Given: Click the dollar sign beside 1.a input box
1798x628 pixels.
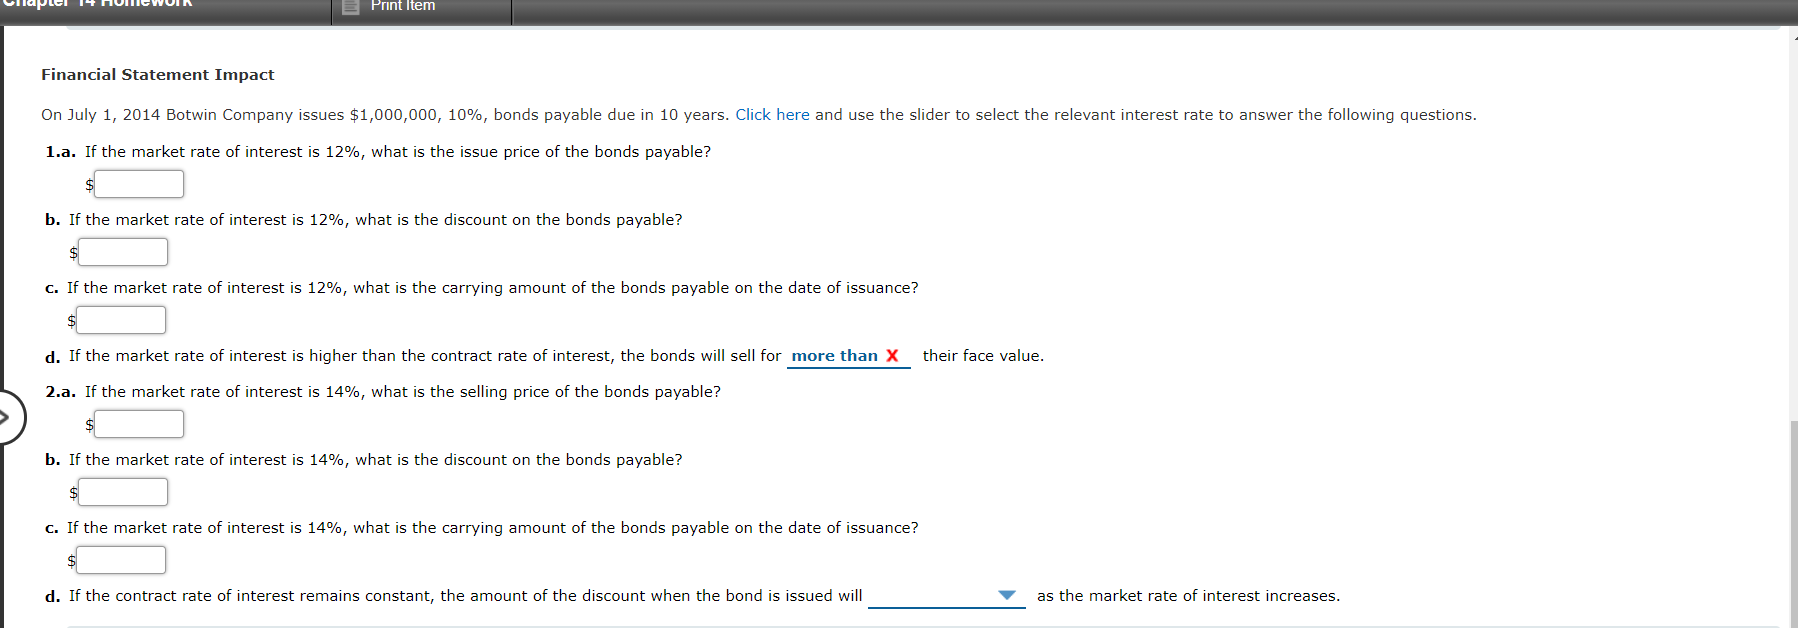Looking at the screenshot, I should [88, 185].
